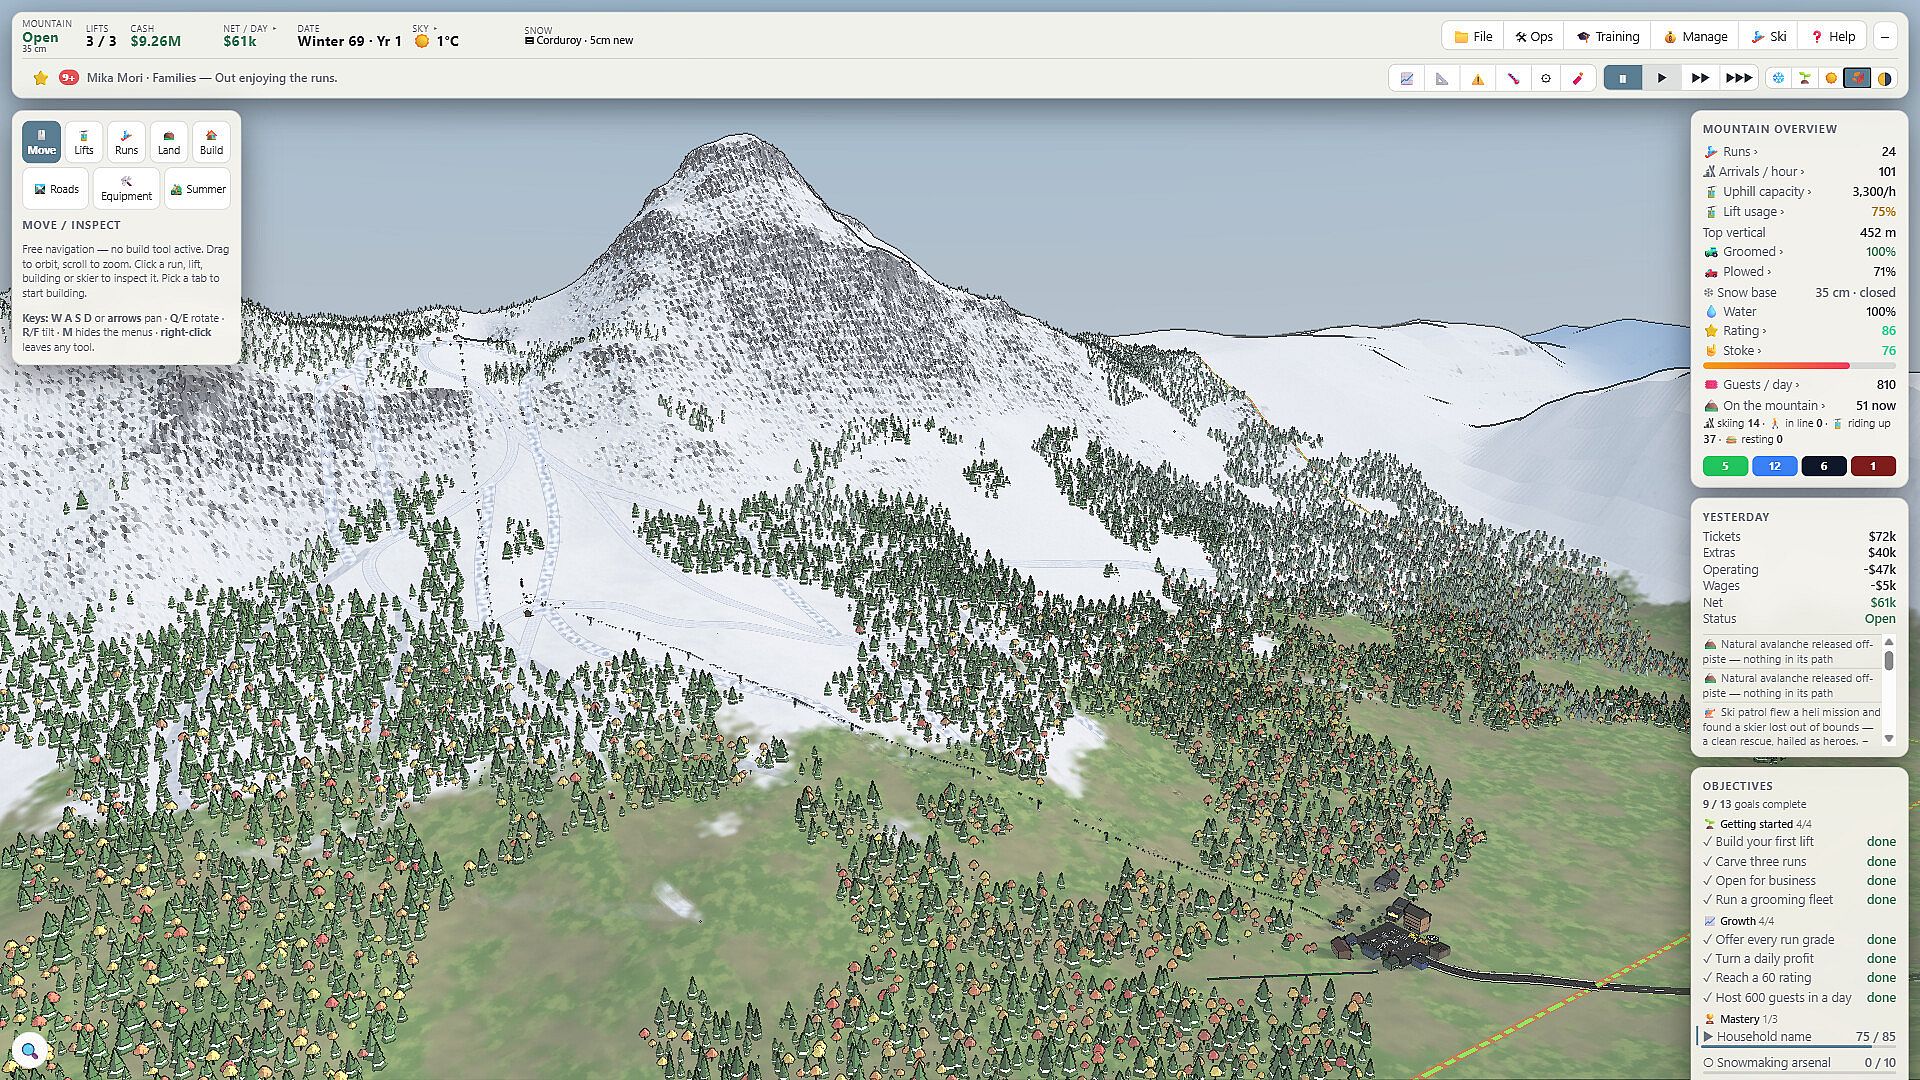Toggle the autumn leaves season button
The width and height of the screenshot is (1920, 1080).
click(1857, 78)
